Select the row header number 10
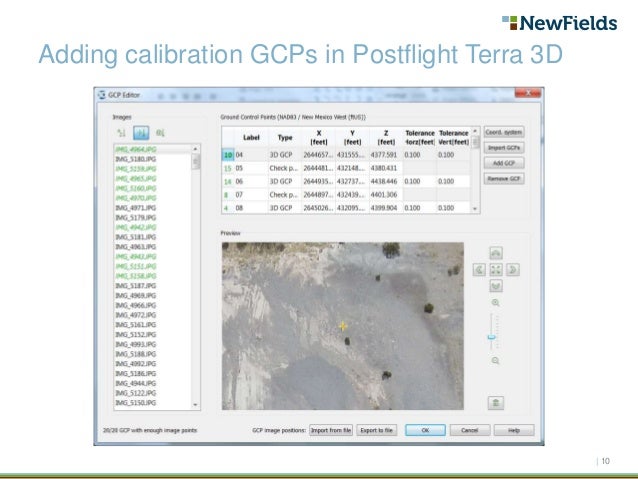638x479 pixels. [x=228, y=155]
